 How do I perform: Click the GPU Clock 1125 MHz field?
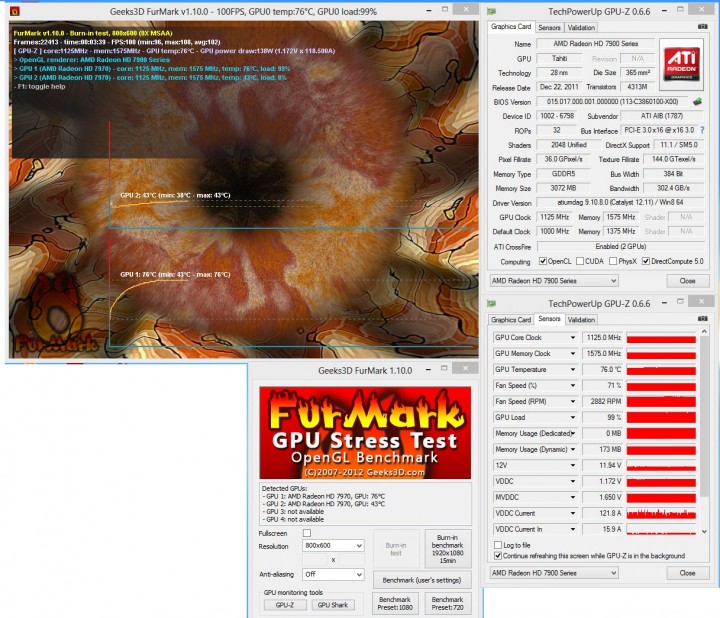554,217
